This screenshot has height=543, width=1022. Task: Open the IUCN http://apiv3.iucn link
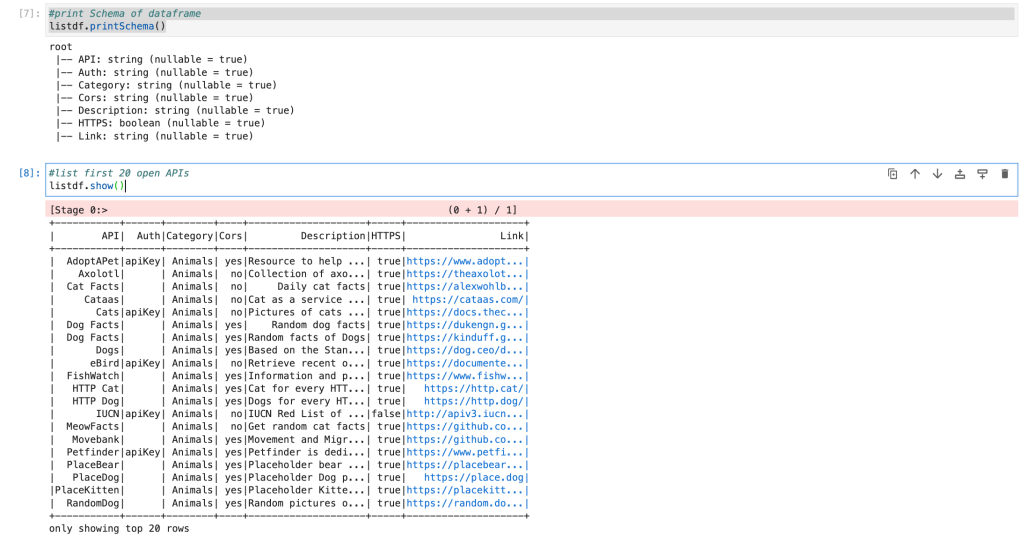464,413
